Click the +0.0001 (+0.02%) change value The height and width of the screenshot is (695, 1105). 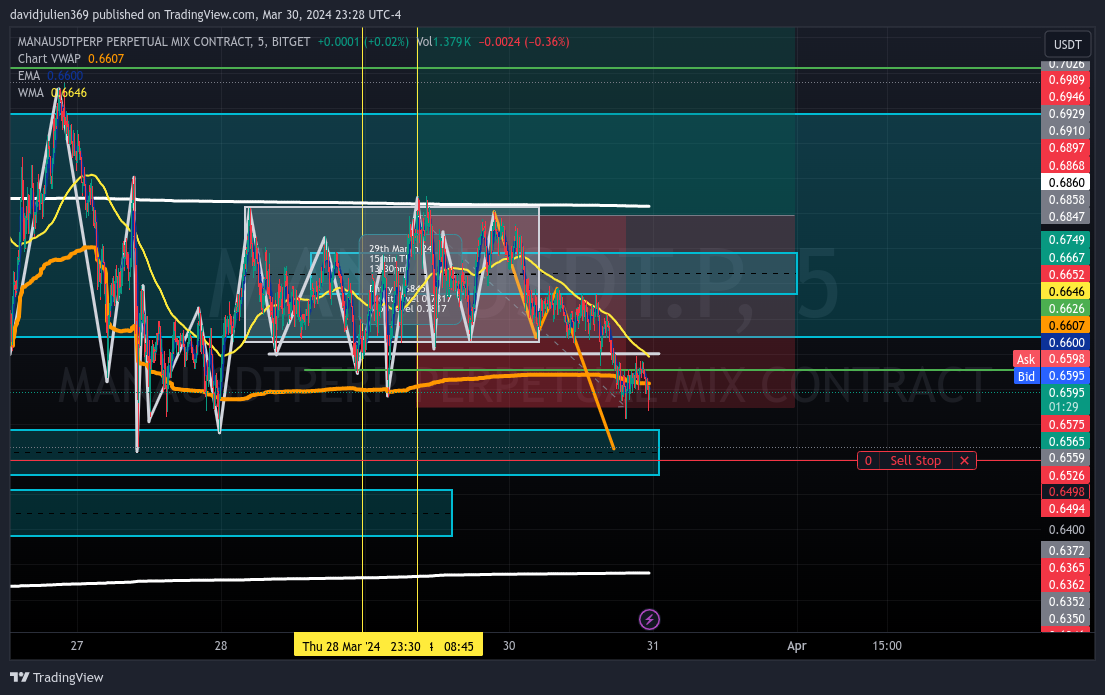(363, 42)
